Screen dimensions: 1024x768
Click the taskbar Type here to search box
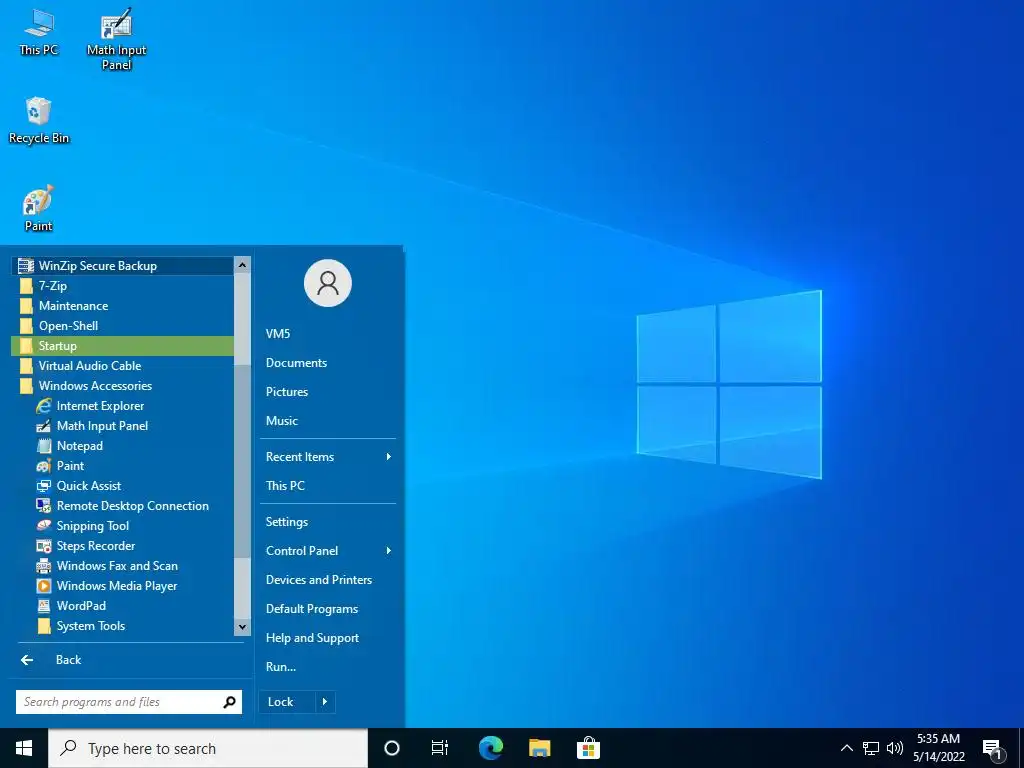[208, 748]
